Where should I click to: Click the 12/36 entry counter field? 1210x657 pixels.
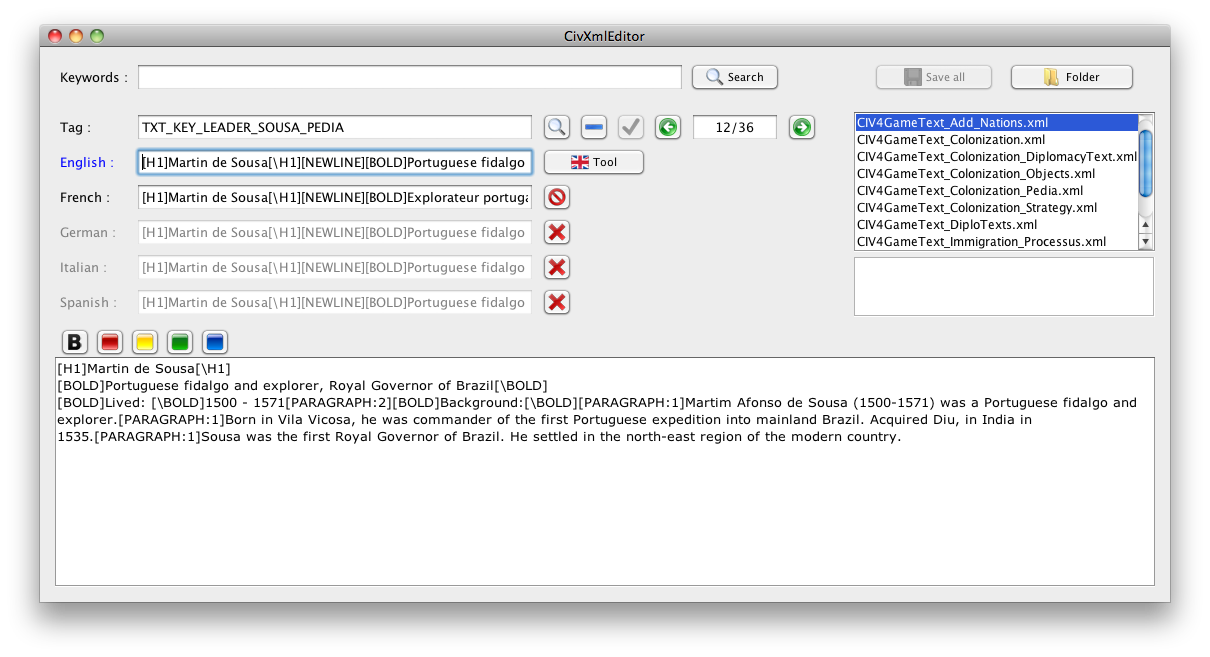tap(735, 127)
